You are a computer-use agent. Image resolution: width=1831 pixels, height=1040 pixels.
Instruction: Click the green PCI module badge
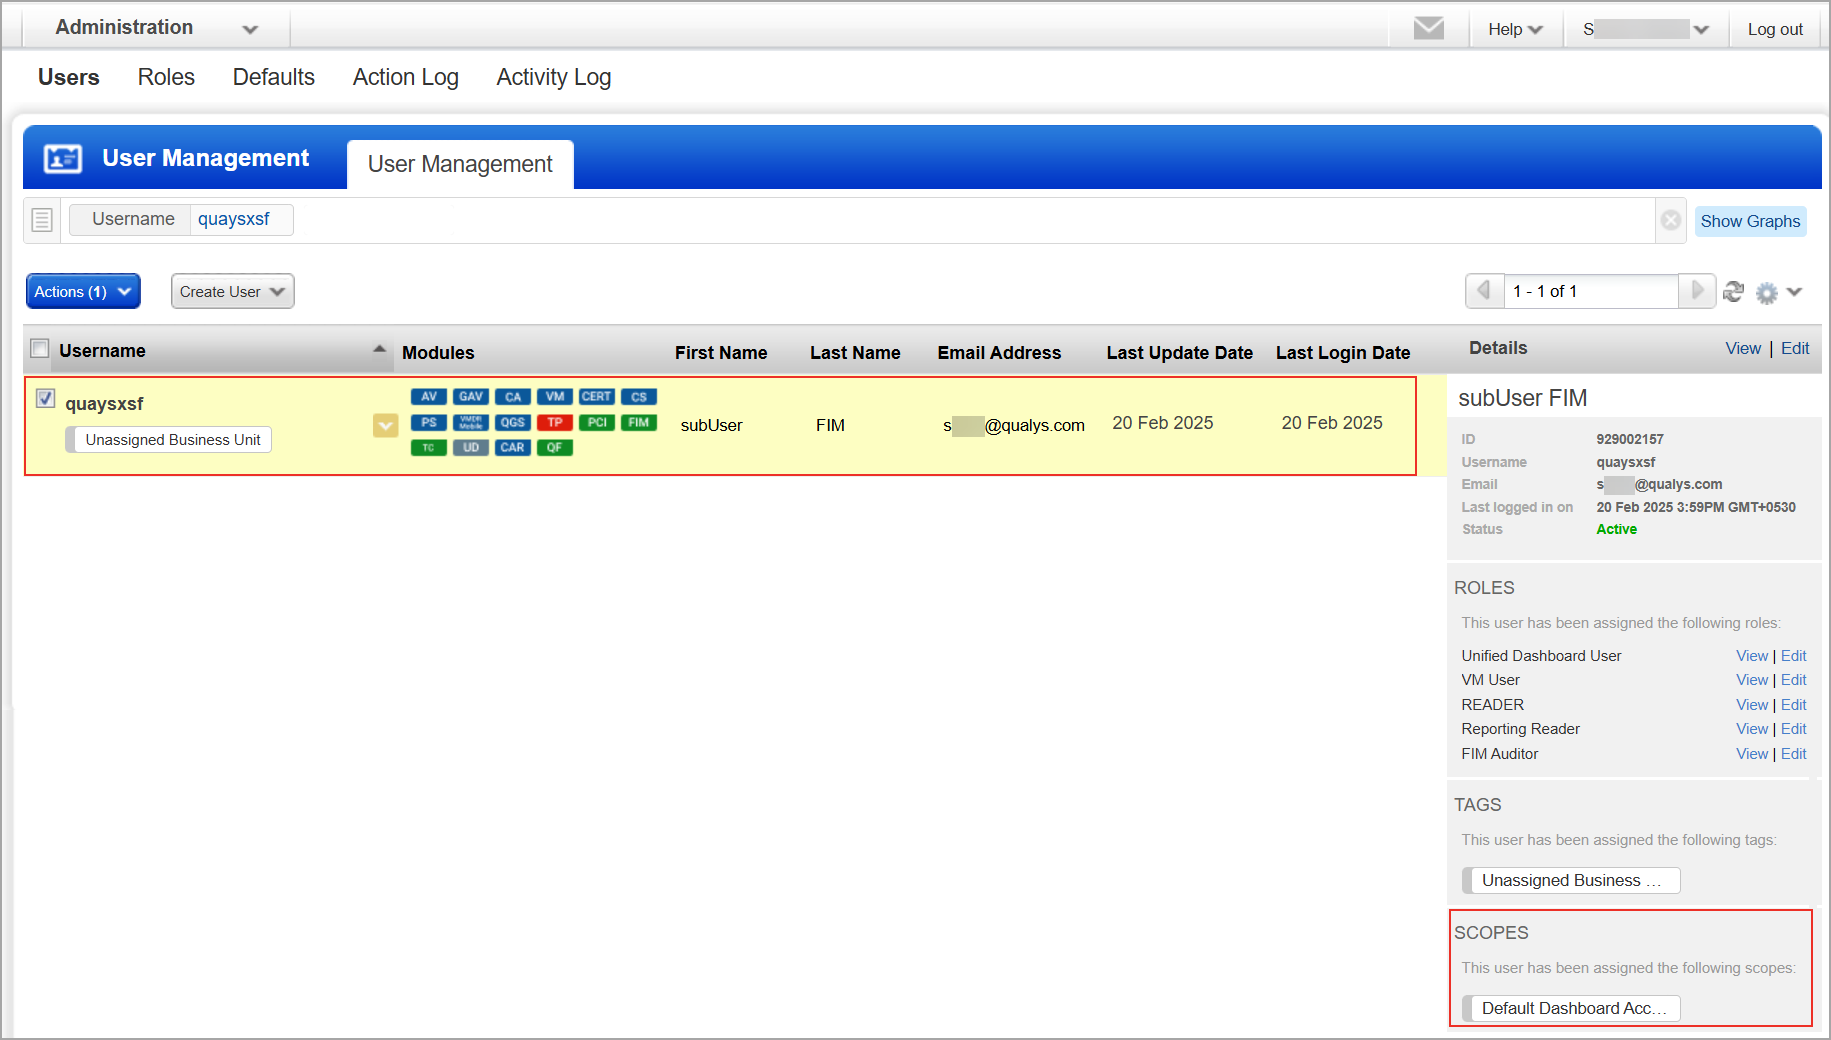[x=596, y=422]
